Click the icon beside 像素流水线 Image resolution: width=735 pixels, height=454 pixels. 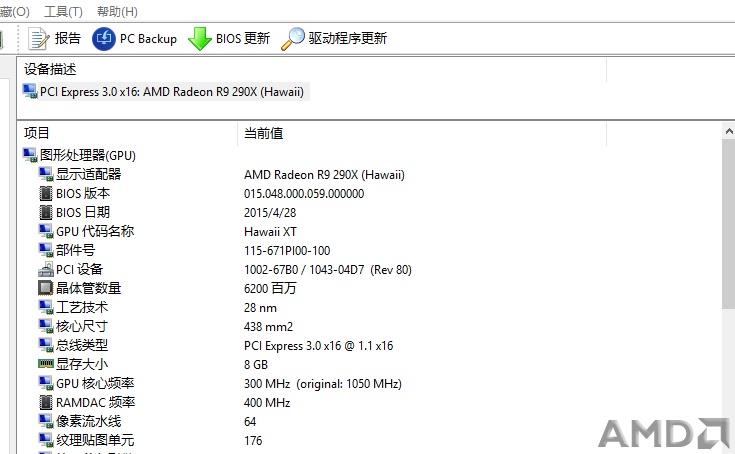[46, 421]
